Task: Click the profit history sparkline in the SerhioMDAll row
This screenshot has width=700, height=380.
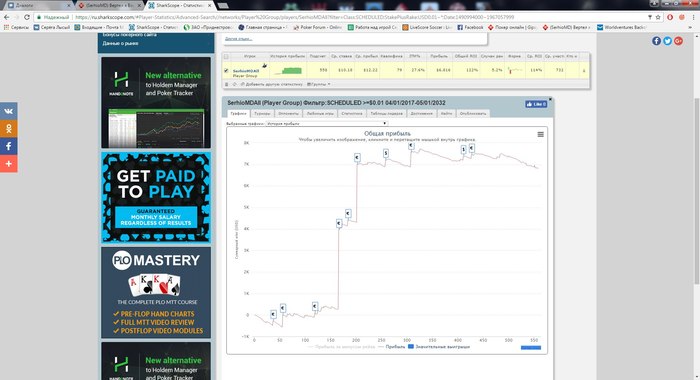Action: (x=288, y=70)
